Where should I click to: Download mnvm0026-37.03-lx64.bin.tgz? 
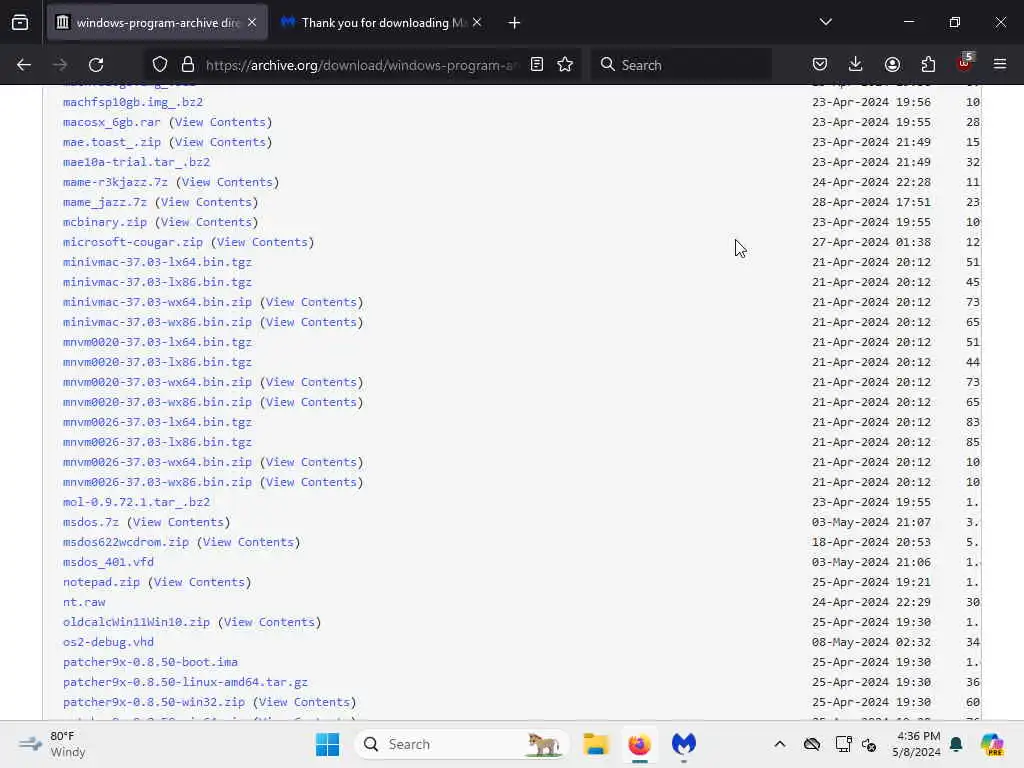tap(157, 423)
